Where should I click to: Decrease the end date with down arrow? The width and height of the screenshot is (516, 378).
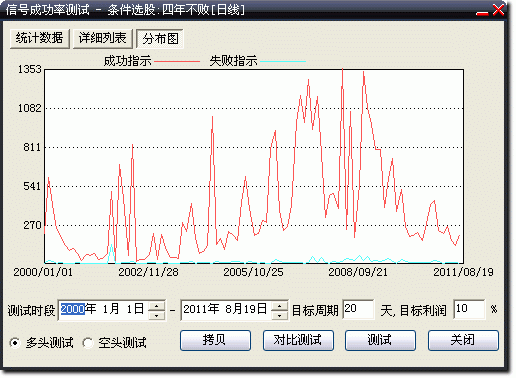pyautogui.click(x=279, y=315)
